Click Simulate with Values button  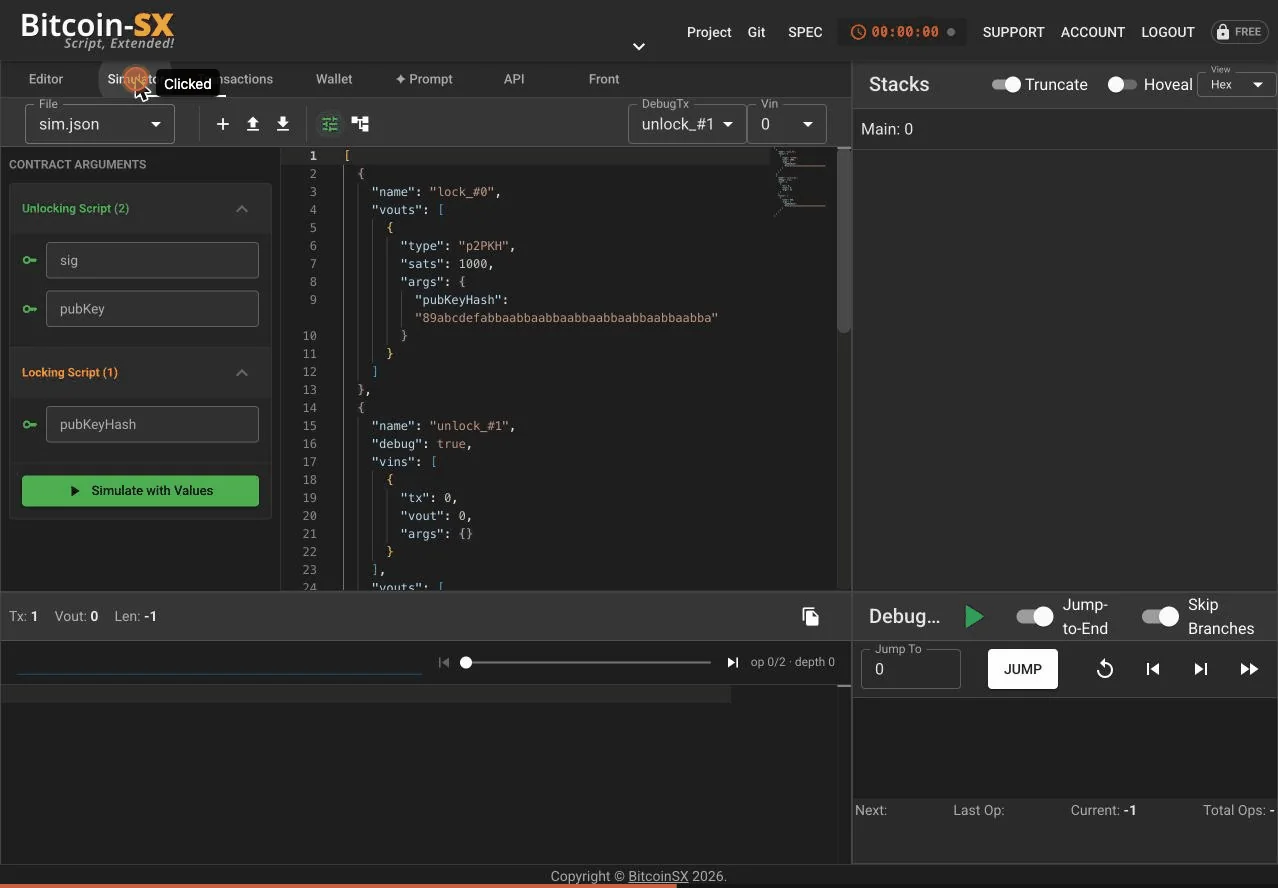point(140,491)
